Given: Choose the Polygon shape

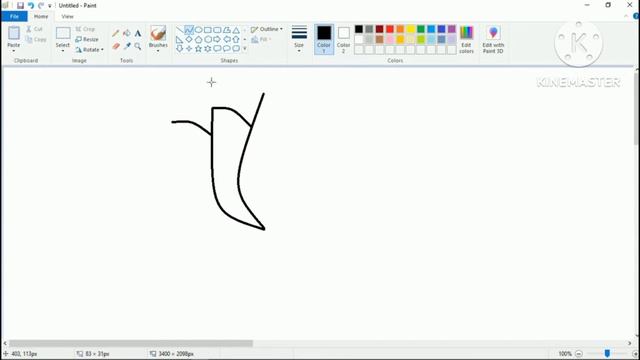Looking at the screenshot, I should coord(227,30).
